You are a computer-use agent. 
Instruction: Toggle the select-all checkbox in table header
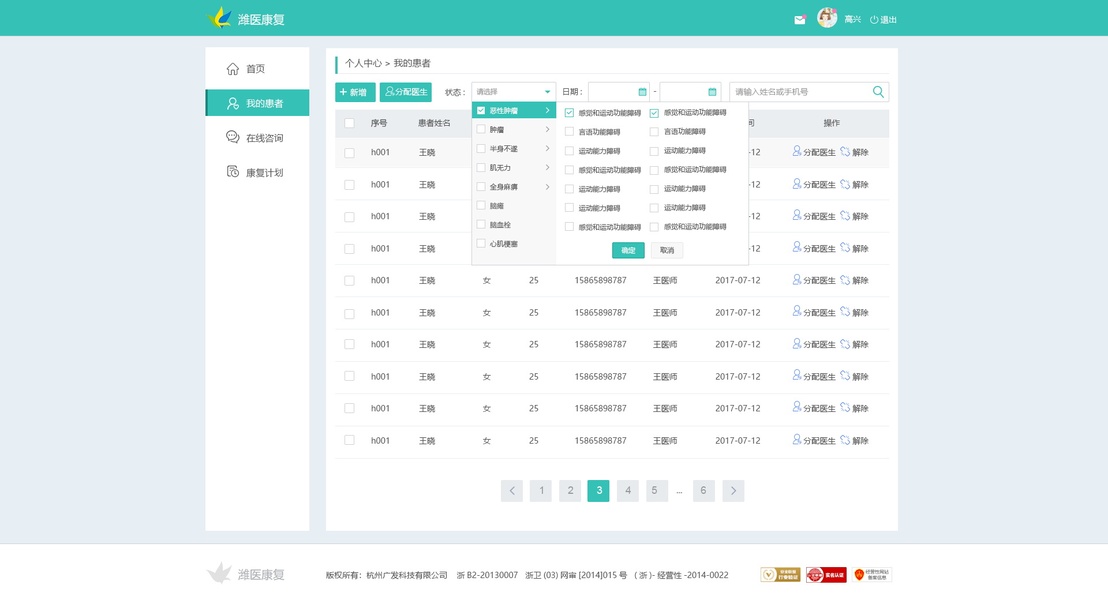point(349,123)
